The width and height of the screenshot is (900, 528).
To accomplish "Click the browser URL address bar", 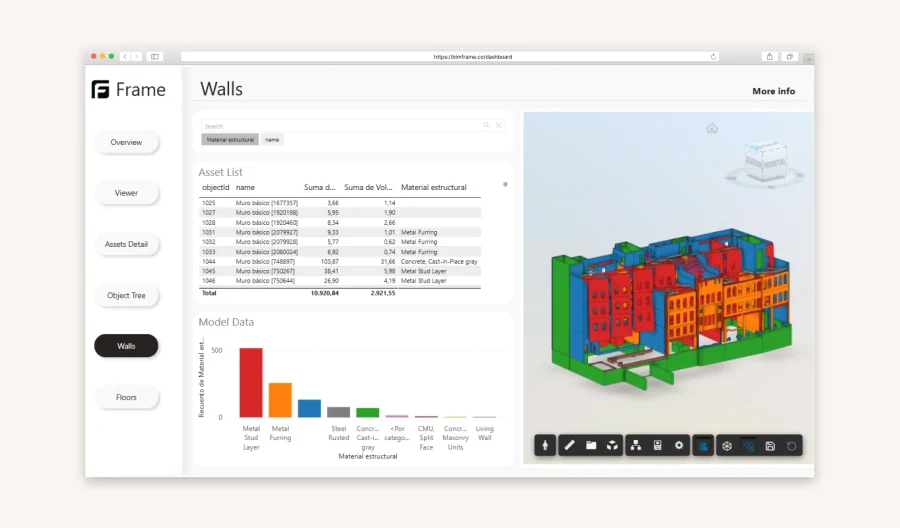I will tap(449, 57).
